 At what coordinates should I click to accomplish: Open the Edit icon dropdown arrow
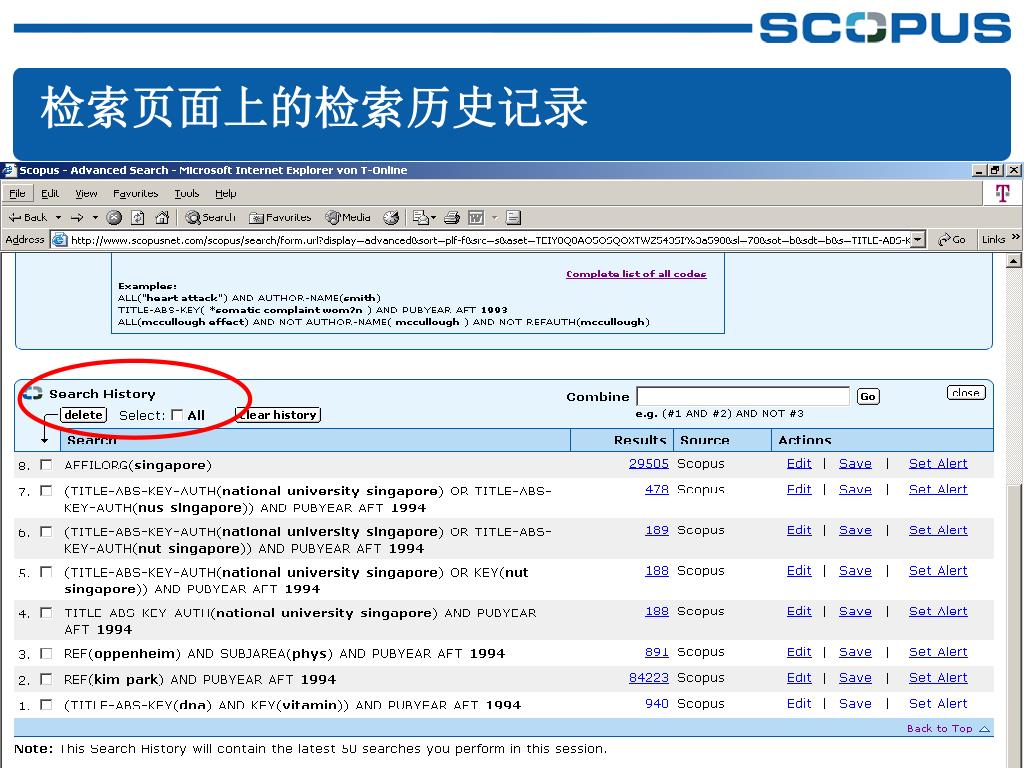coord(494,217)
